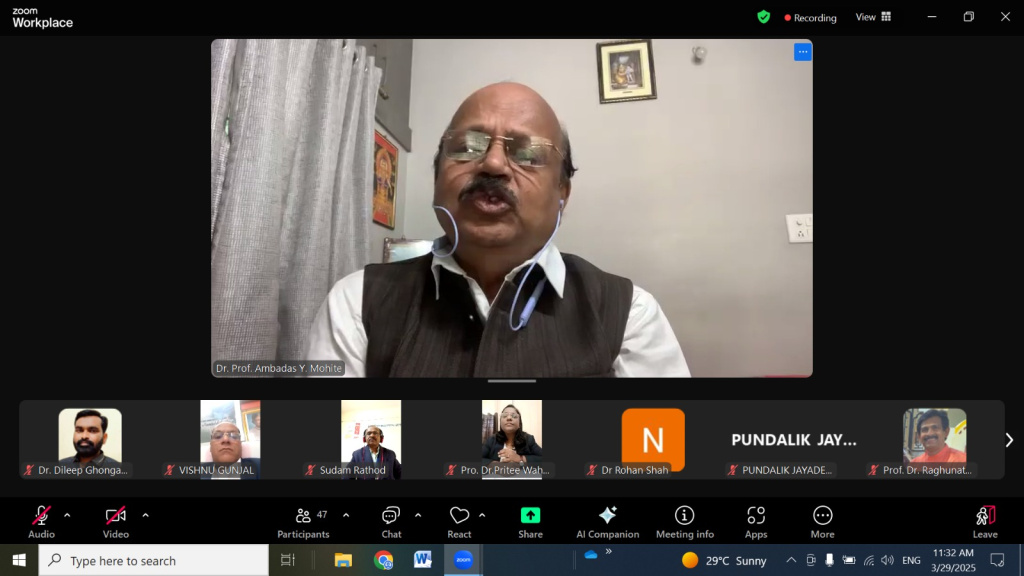Leave the meeting
Image resolution: width=1024 pixels, height=576 pixels.
coord(985,521)
